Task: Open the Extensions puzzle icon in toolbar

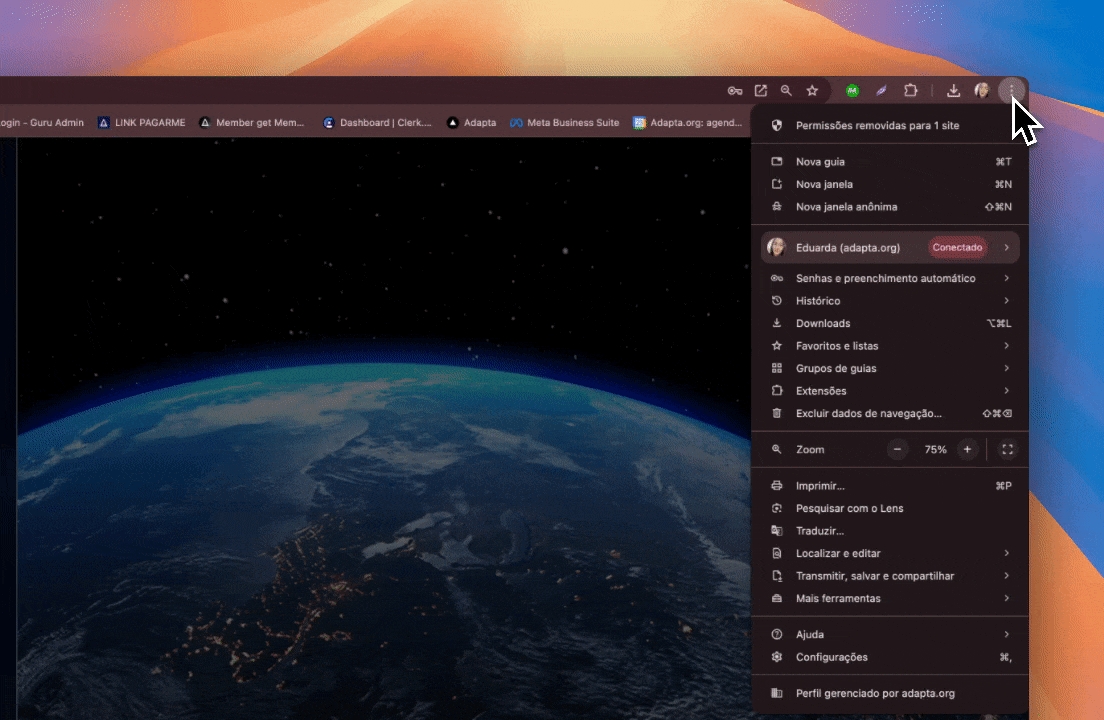Action: [x=910, y=91]
